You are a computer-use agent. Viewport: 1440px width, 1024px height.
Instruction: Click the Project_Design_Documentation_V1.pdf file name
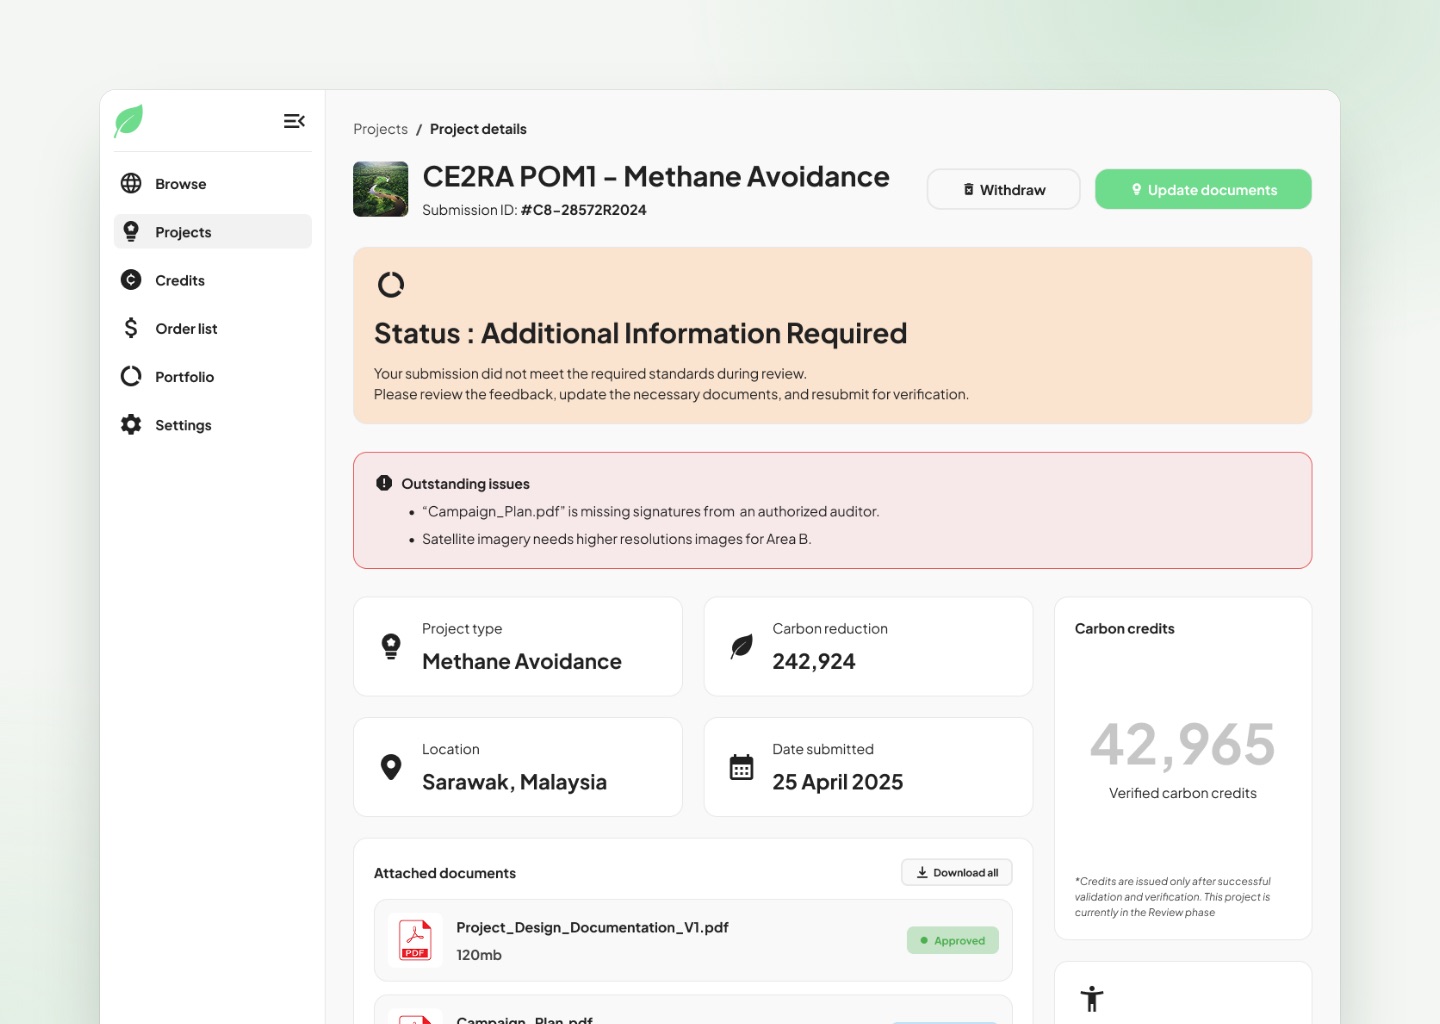(x=592, y=927)
